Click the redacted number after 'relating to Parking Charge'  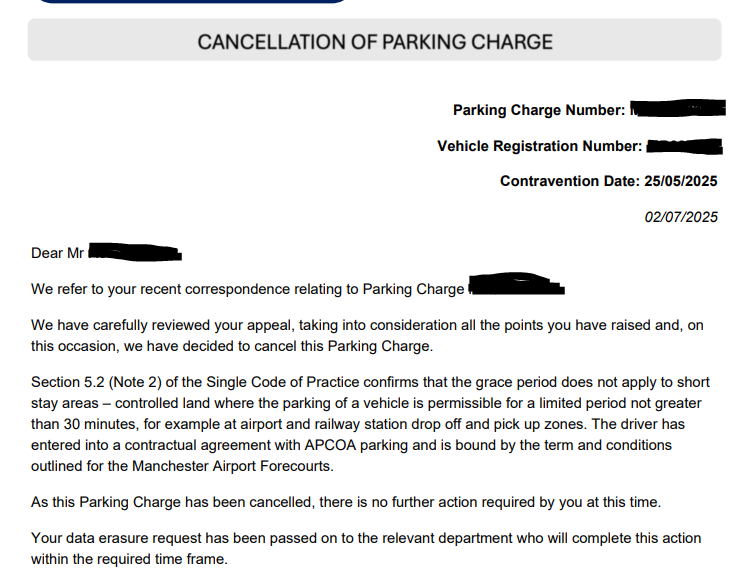(x=517, y=284)
